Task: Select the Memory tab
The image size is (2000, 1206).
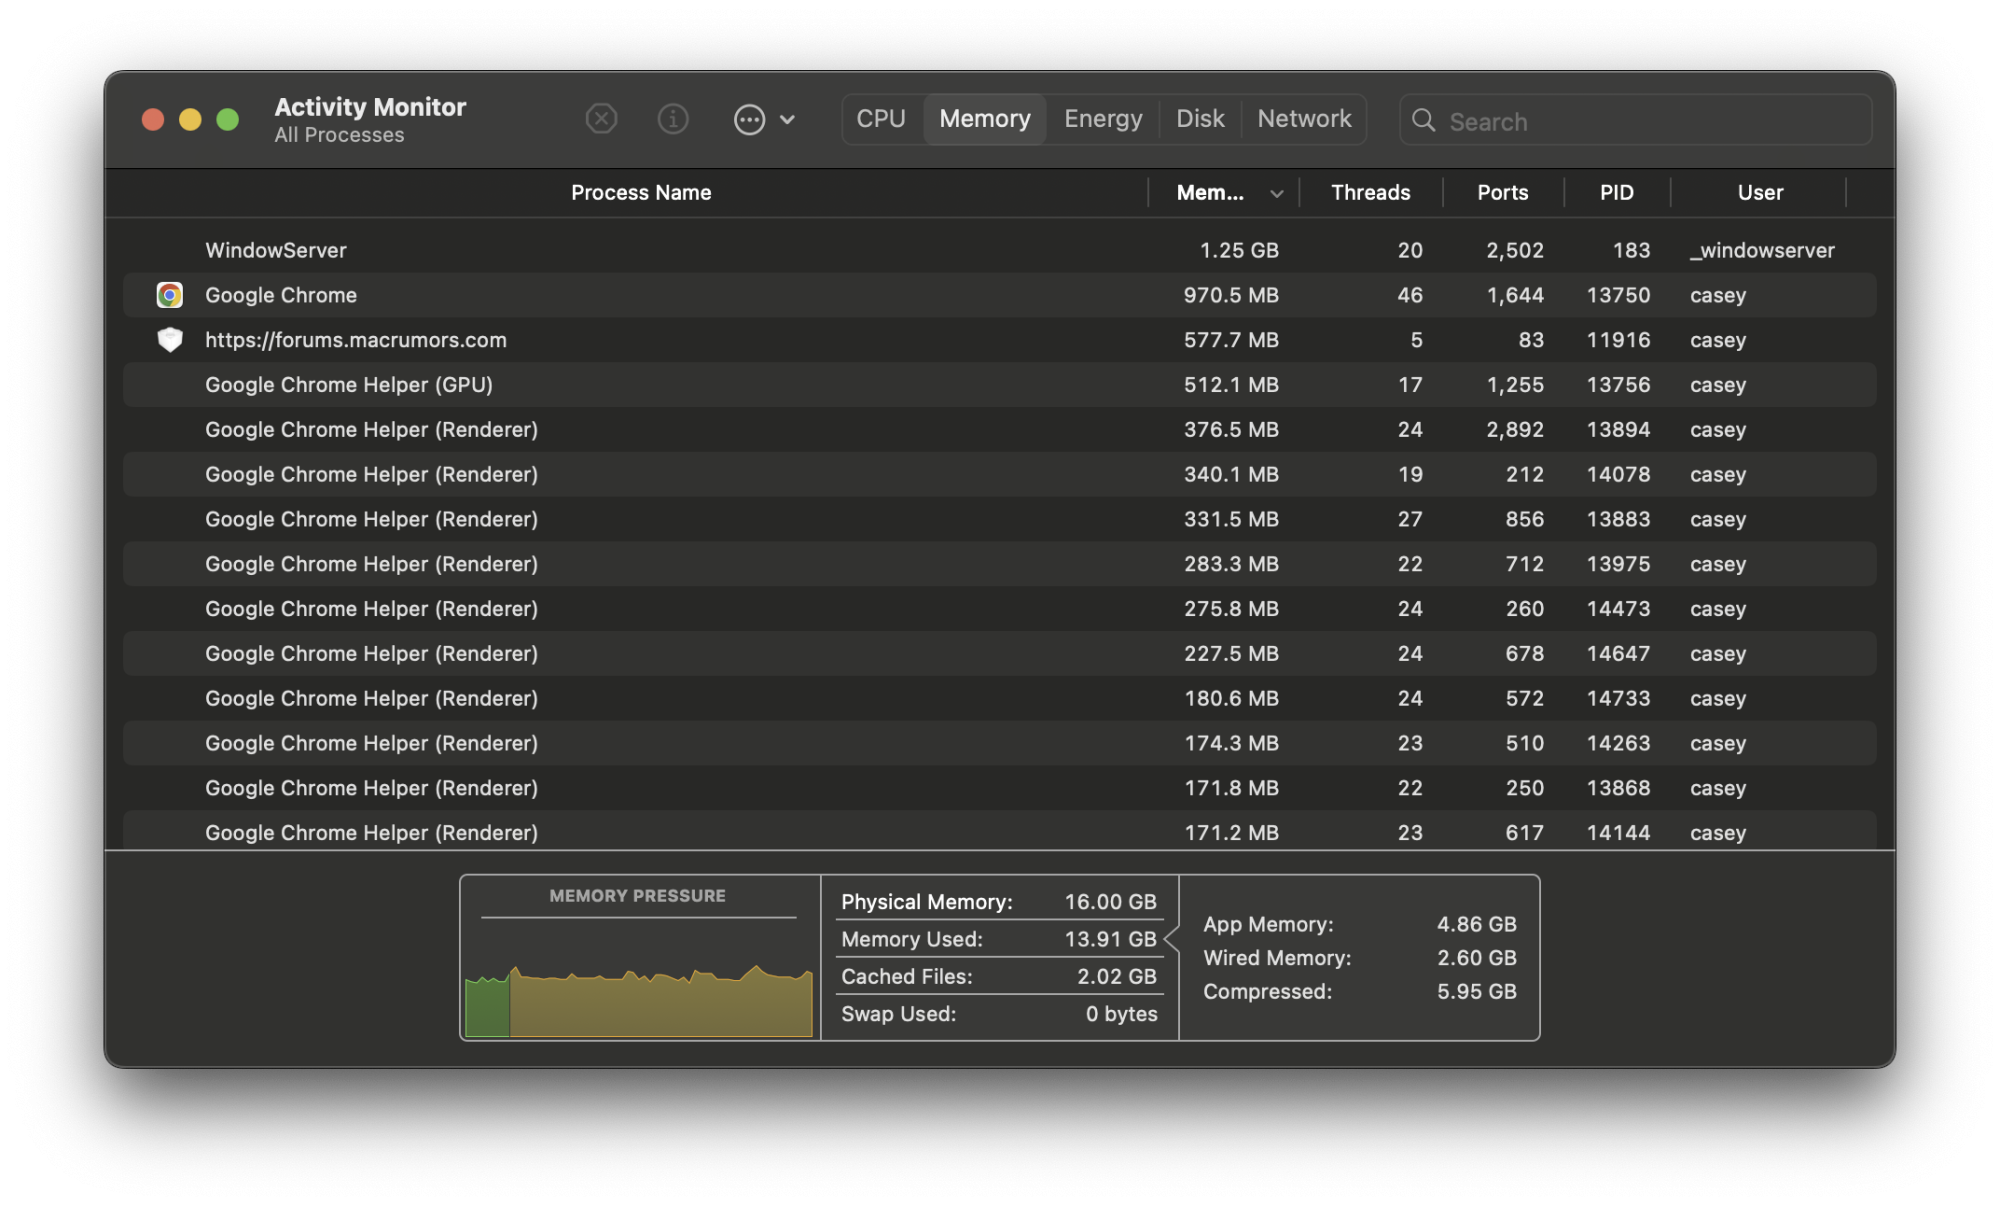Action: pos(985,119)
